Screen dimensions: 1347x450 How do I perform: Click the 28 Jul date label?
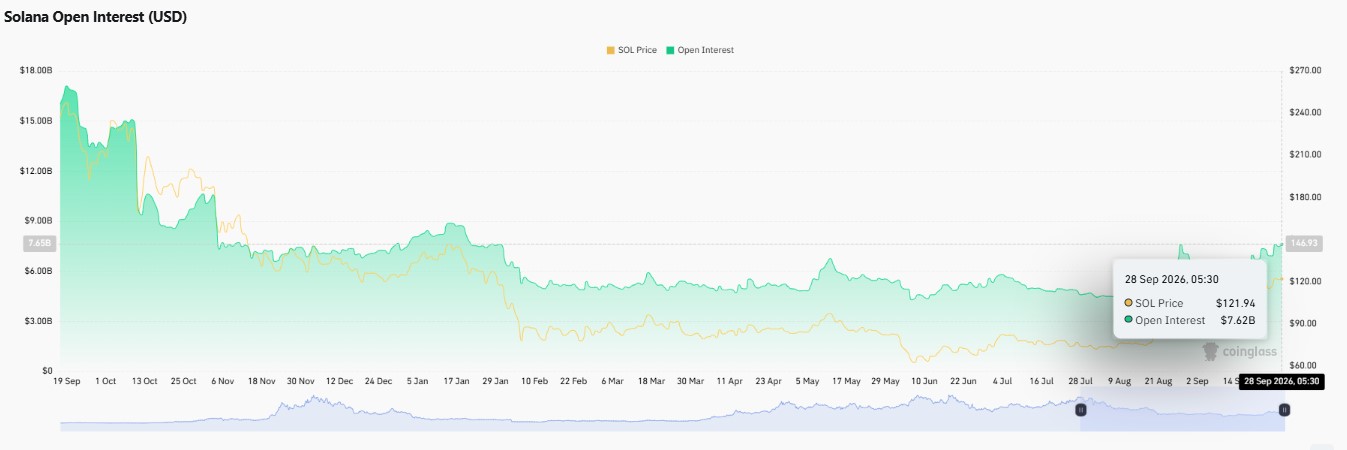[x=1080, y=381]
